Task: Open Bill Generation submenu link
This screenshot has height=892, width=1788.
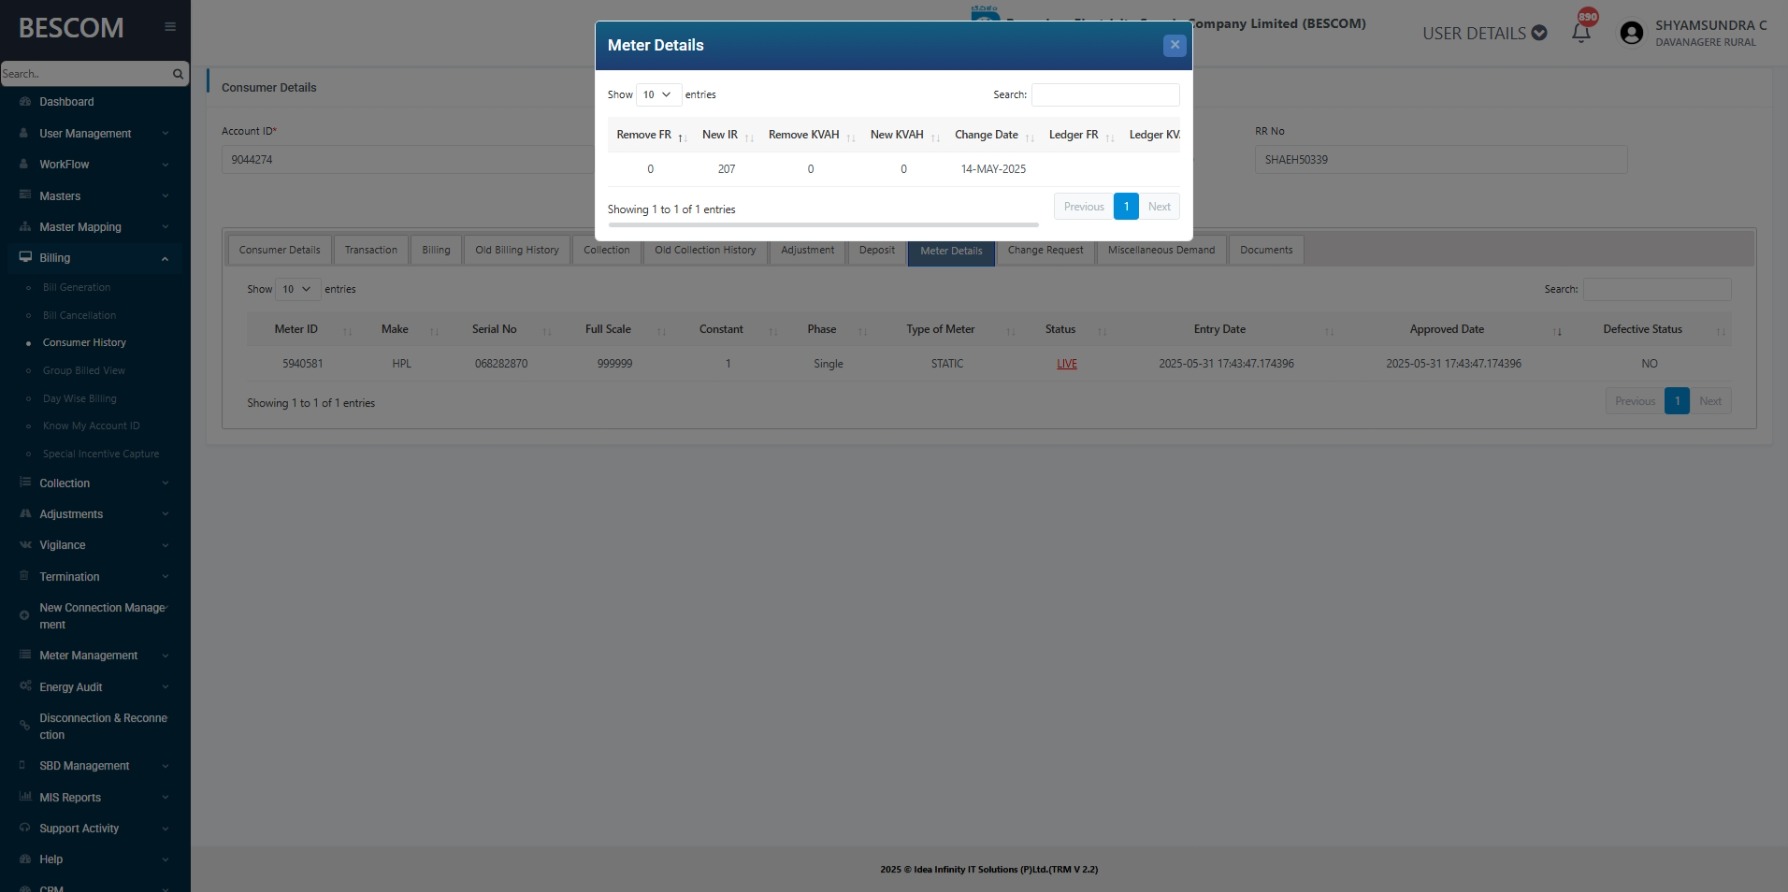Action: (x=77, y=288)
